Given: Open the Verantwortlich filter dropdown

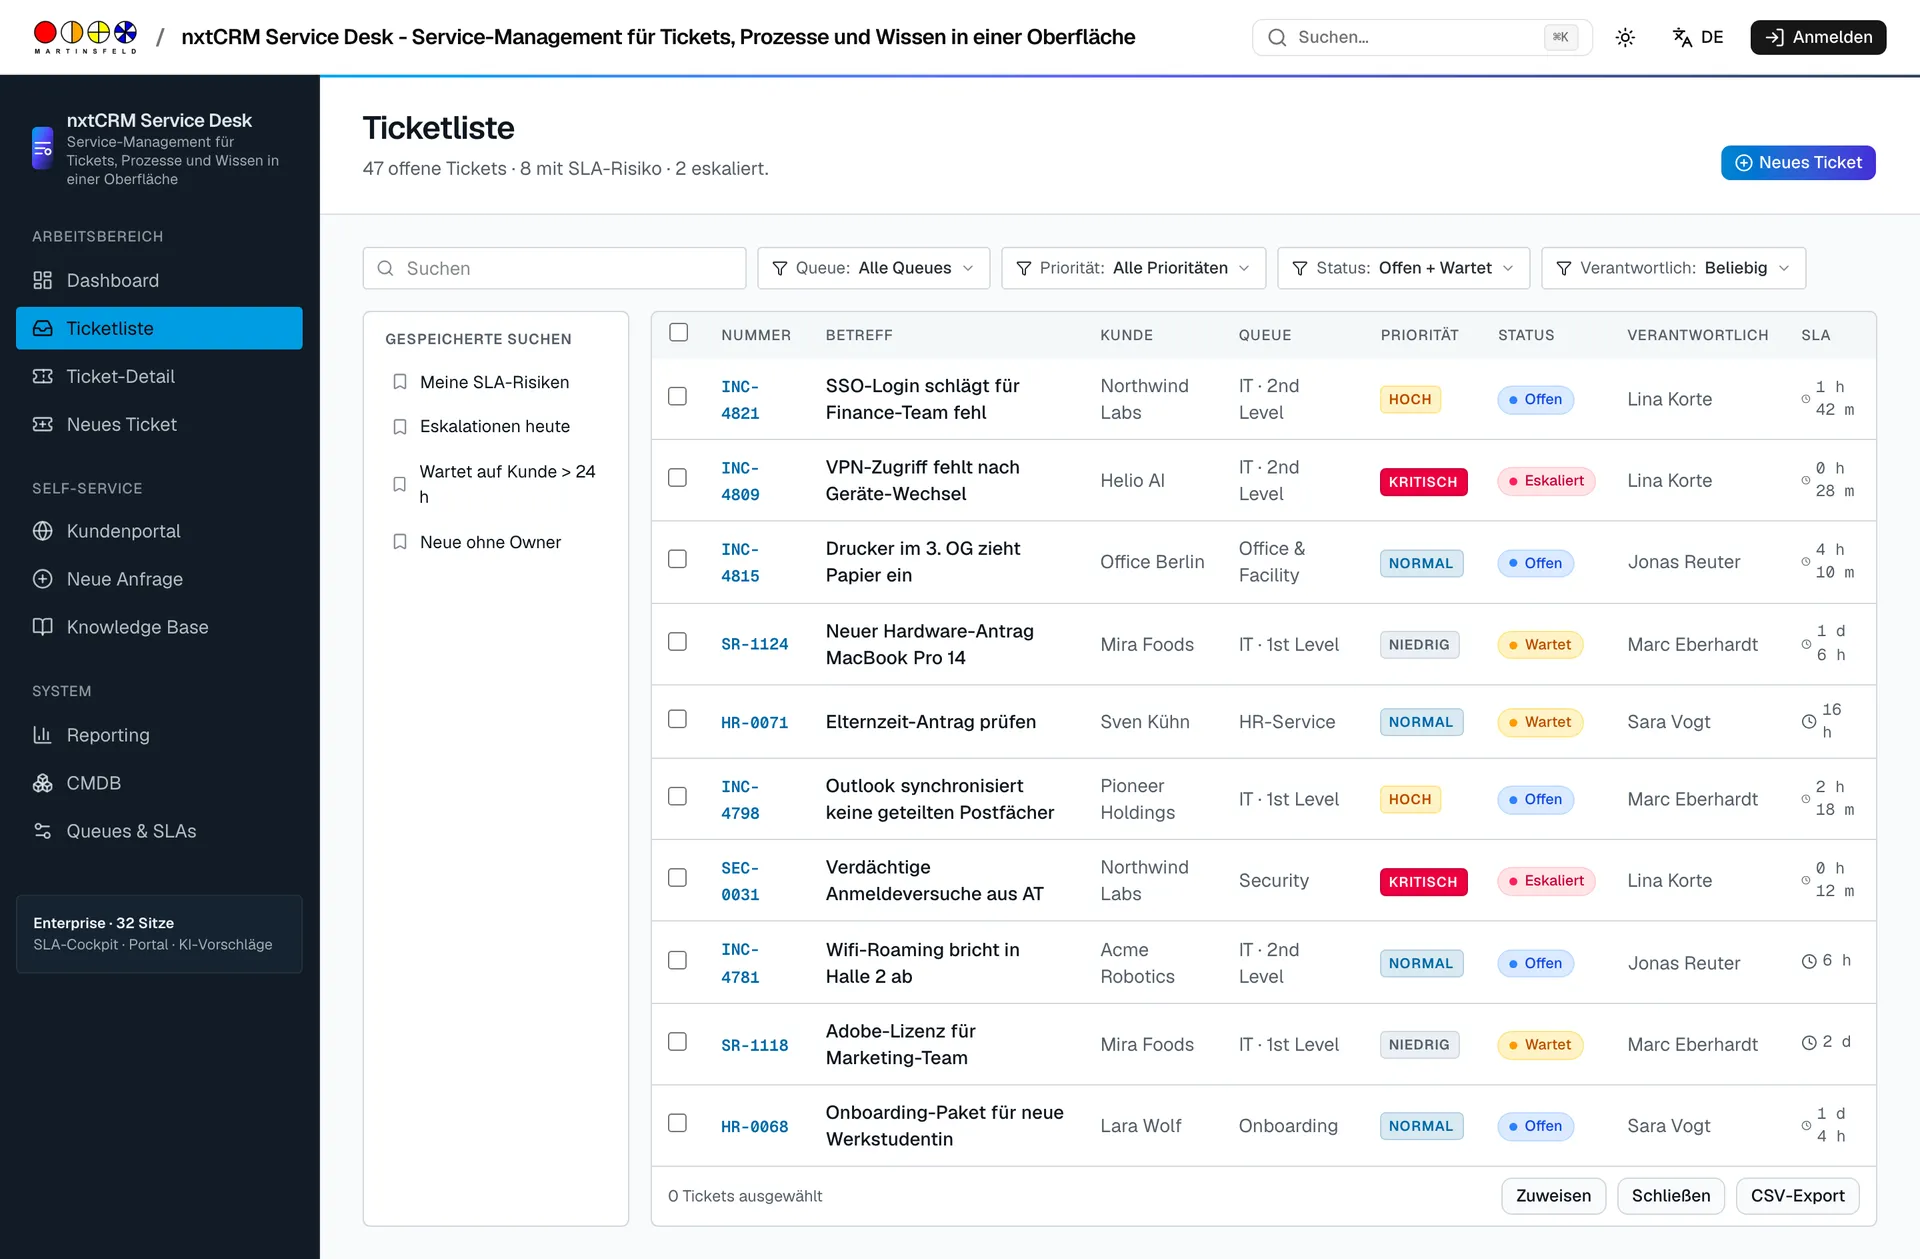Looking at the screenshot, I should click(1673, 268).
